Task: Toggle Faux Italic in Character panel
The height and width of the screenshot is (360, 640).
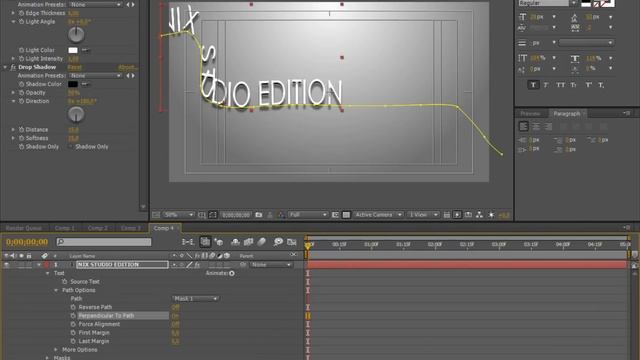Action: pyautogui.click(x=546, y=85)
